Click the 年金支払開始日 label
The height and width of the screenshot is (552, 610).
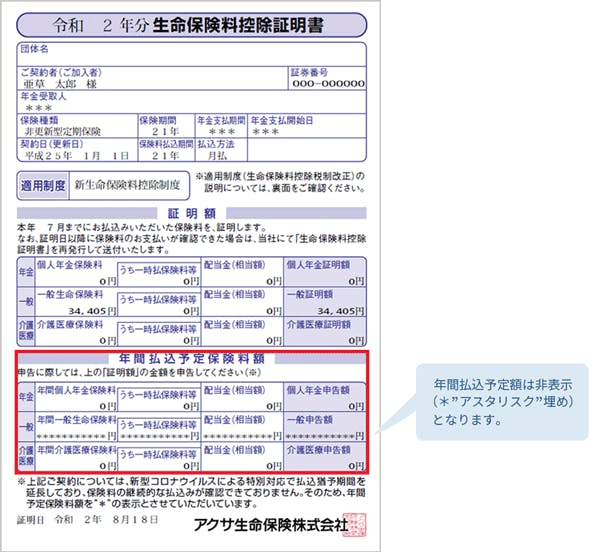point(282,120)
